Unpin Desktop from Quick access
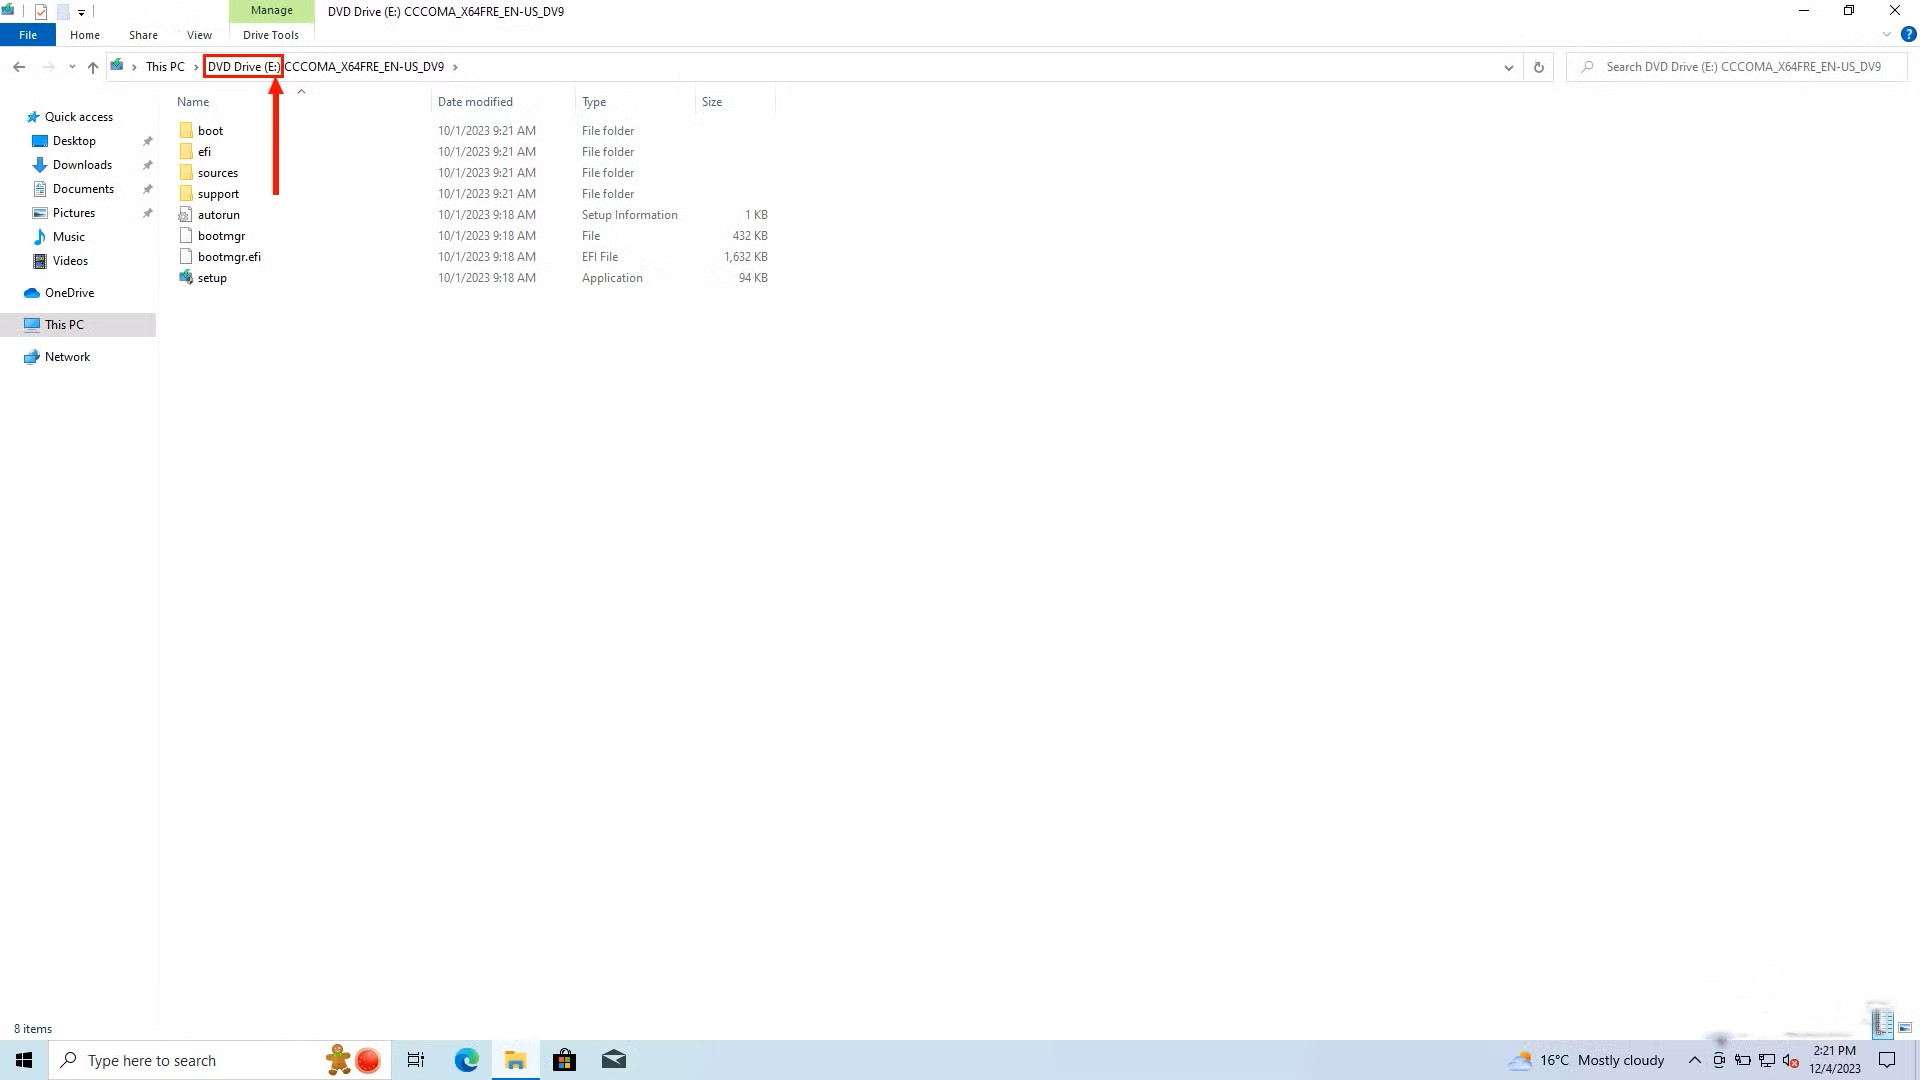The height and width of the screenshot is (1080, 1920). tap(147, 140)
